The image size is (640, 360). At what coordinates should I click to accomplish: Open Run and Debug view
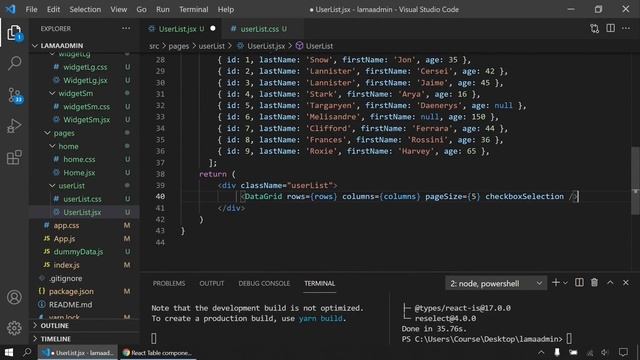point(14,126)
